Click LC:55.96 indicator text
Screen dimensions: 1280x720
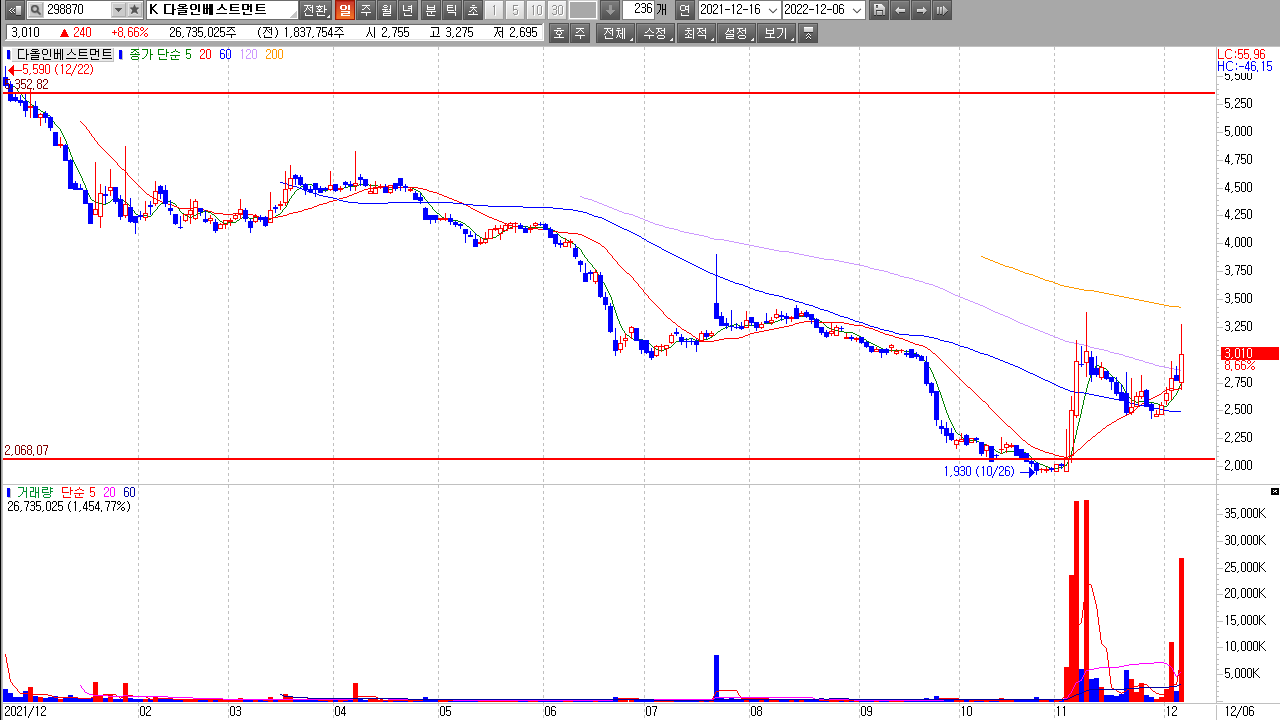[1241, 54]
